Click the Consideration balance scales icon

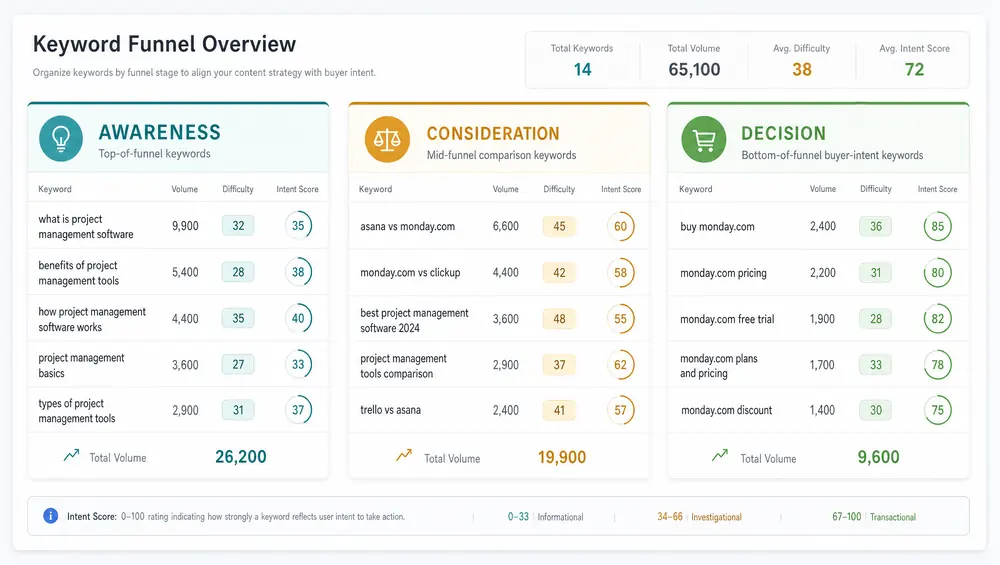pyautogui.click(x=387, y=139)
